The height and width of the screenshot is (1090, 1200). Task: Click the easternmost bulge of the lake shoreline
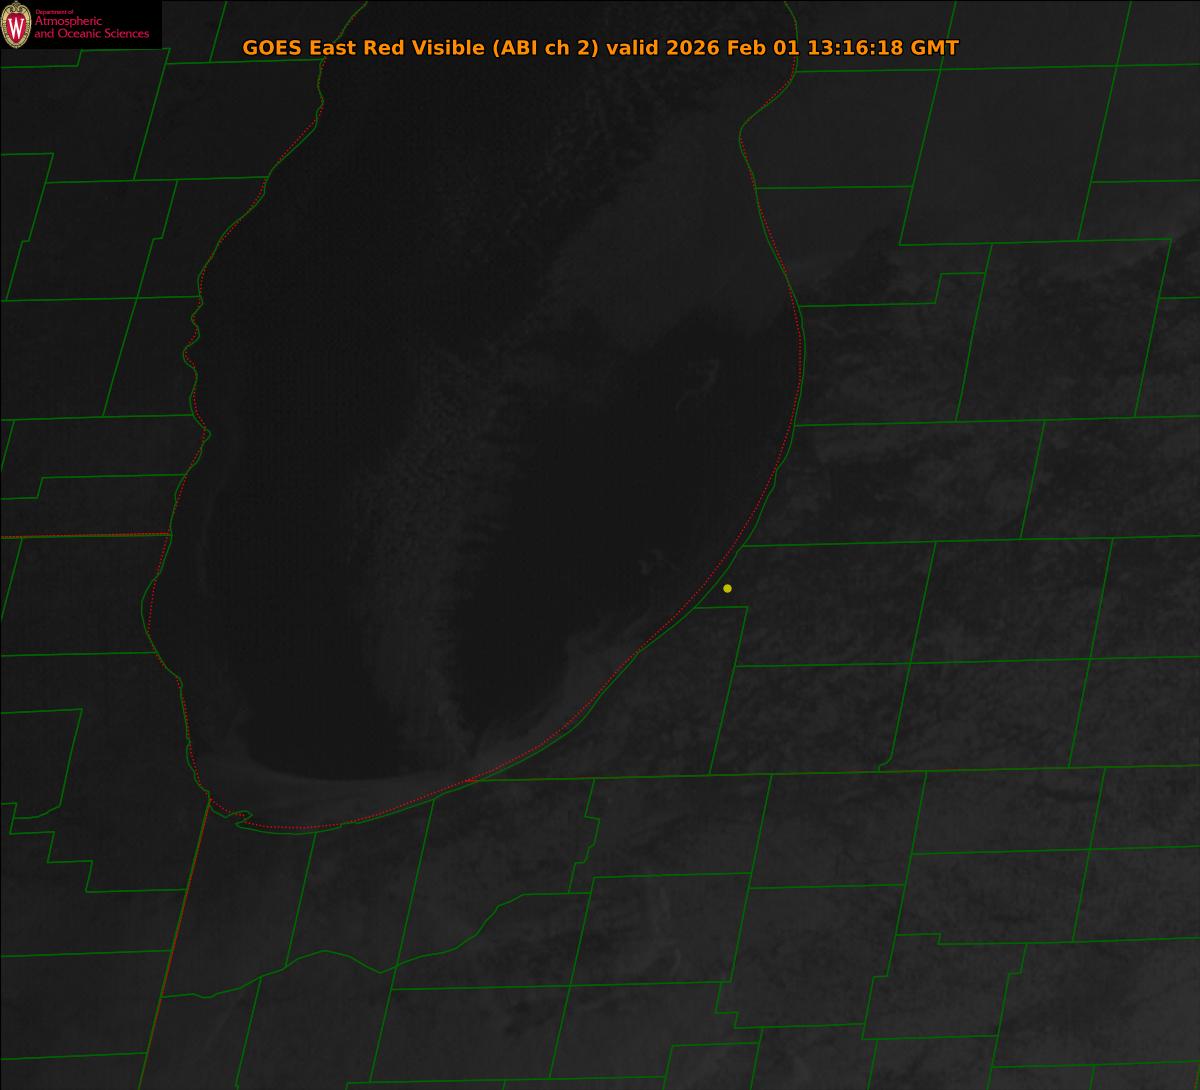point(801,370)
